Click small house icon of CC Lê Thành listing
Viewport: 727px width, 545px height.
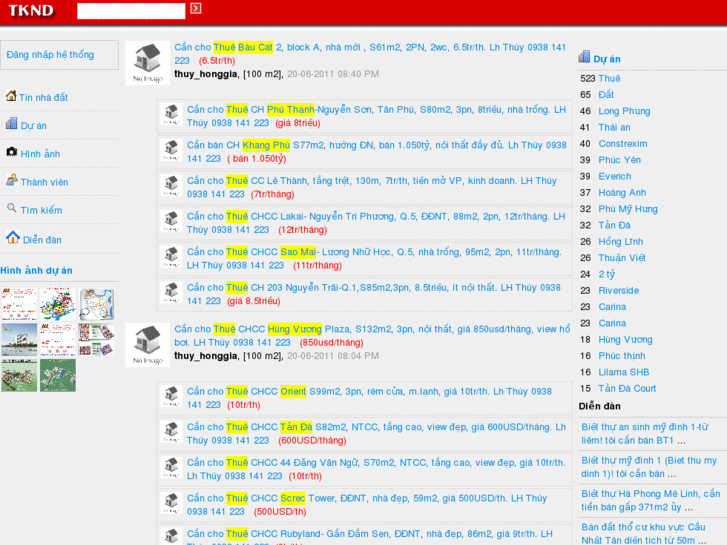point(171,185)
